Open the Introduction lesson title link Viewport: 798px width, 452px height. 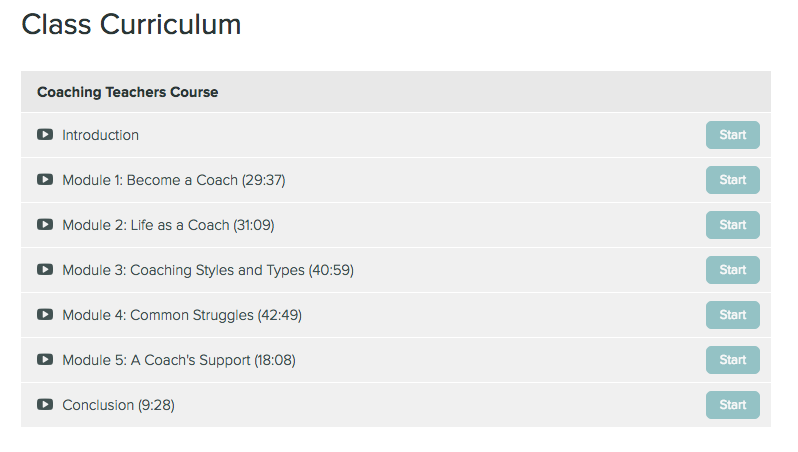(100, 135)
